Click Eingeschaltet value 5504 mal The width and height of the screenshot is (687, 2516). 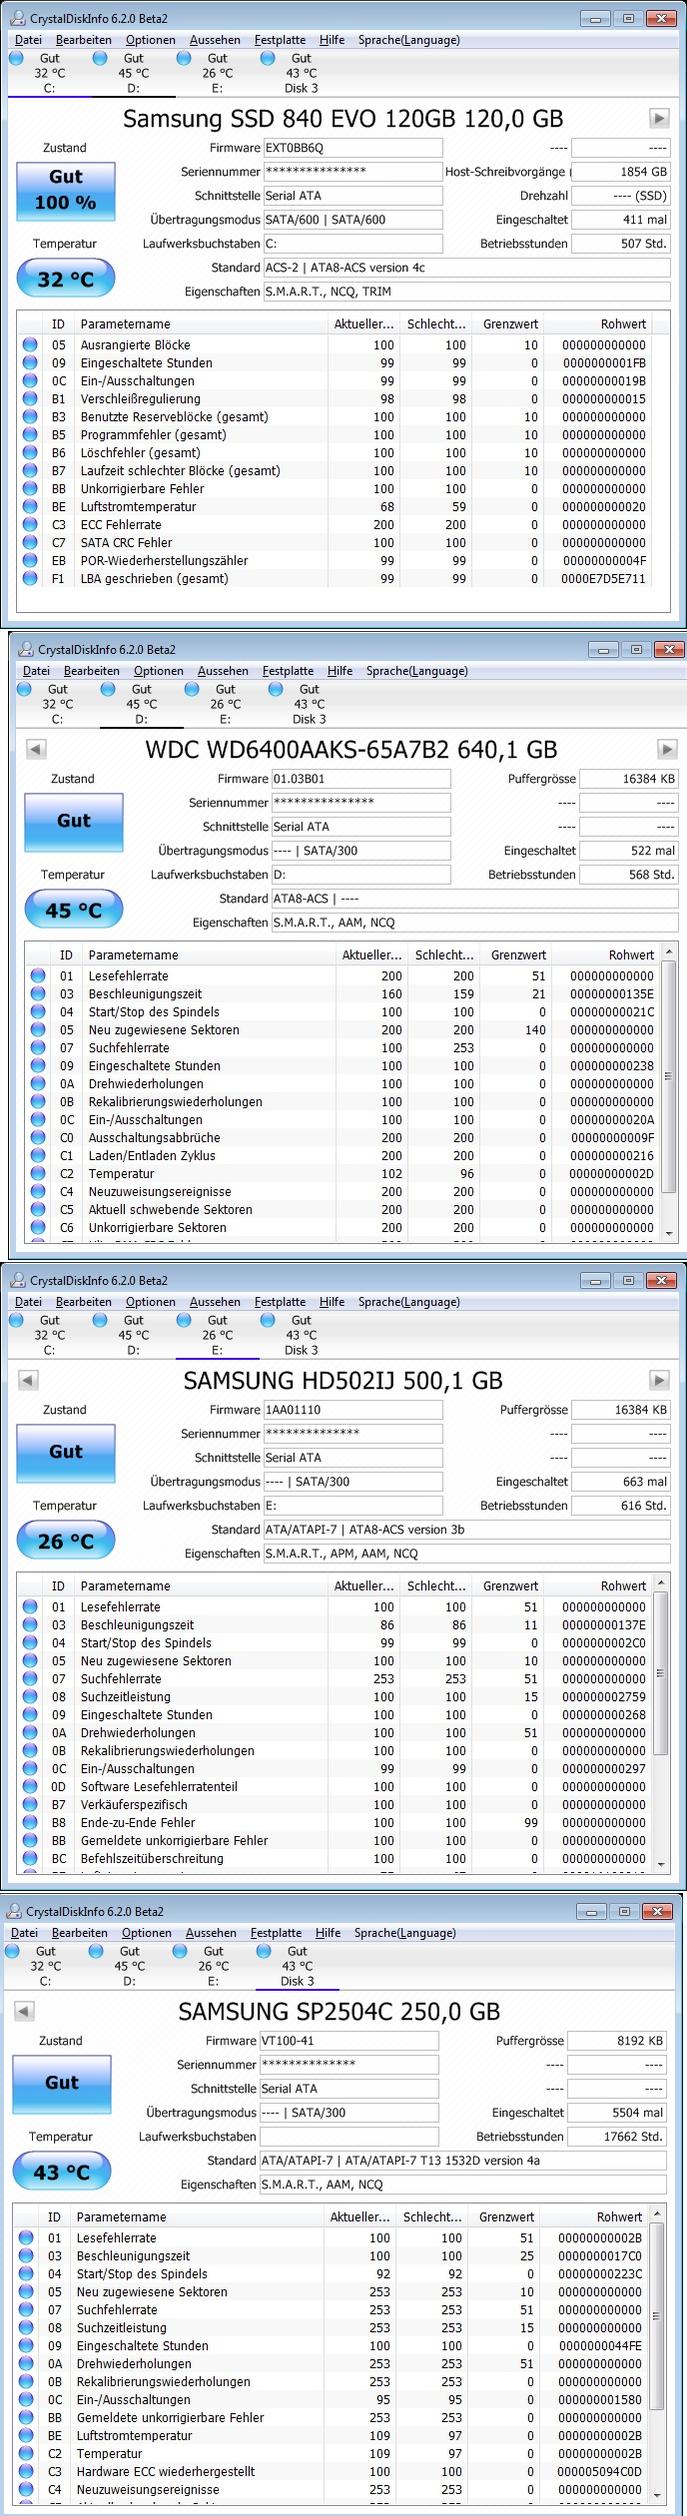coord(616,2113)
